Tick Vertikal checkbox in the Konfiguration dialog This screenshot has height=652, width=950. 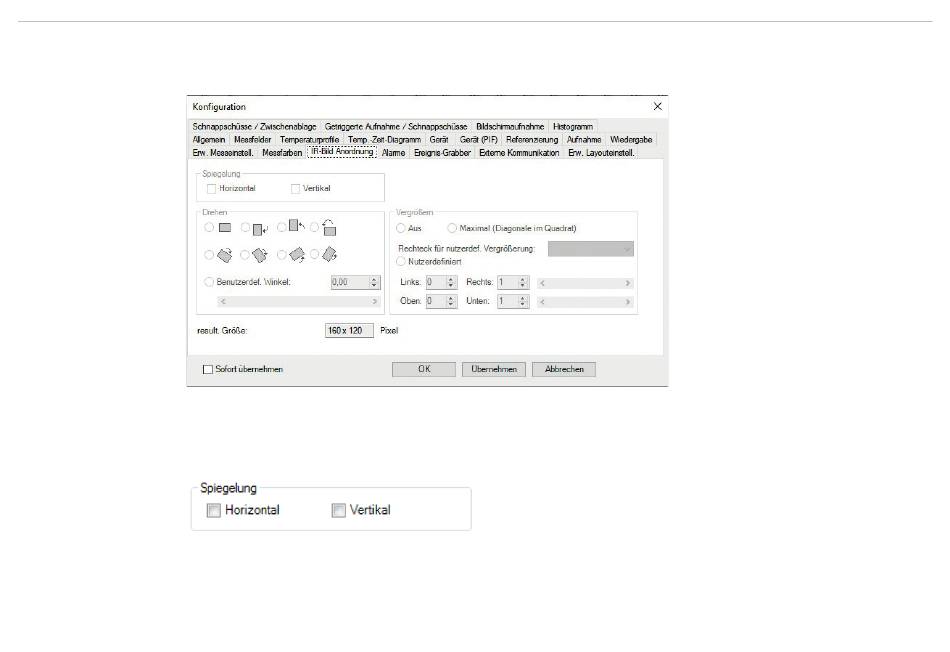click(296, 189)
